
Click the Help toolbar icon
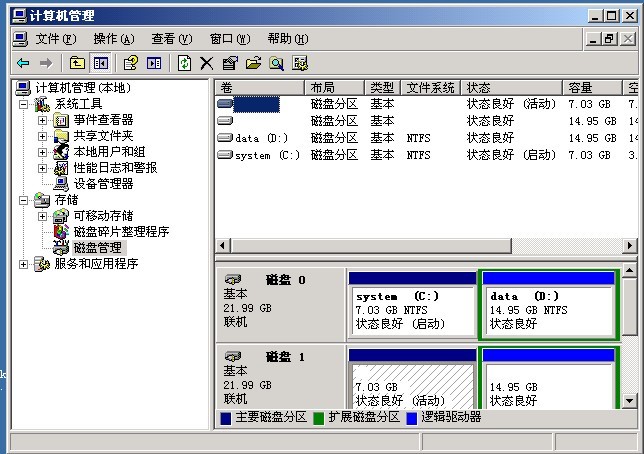(x=130, y=63)
